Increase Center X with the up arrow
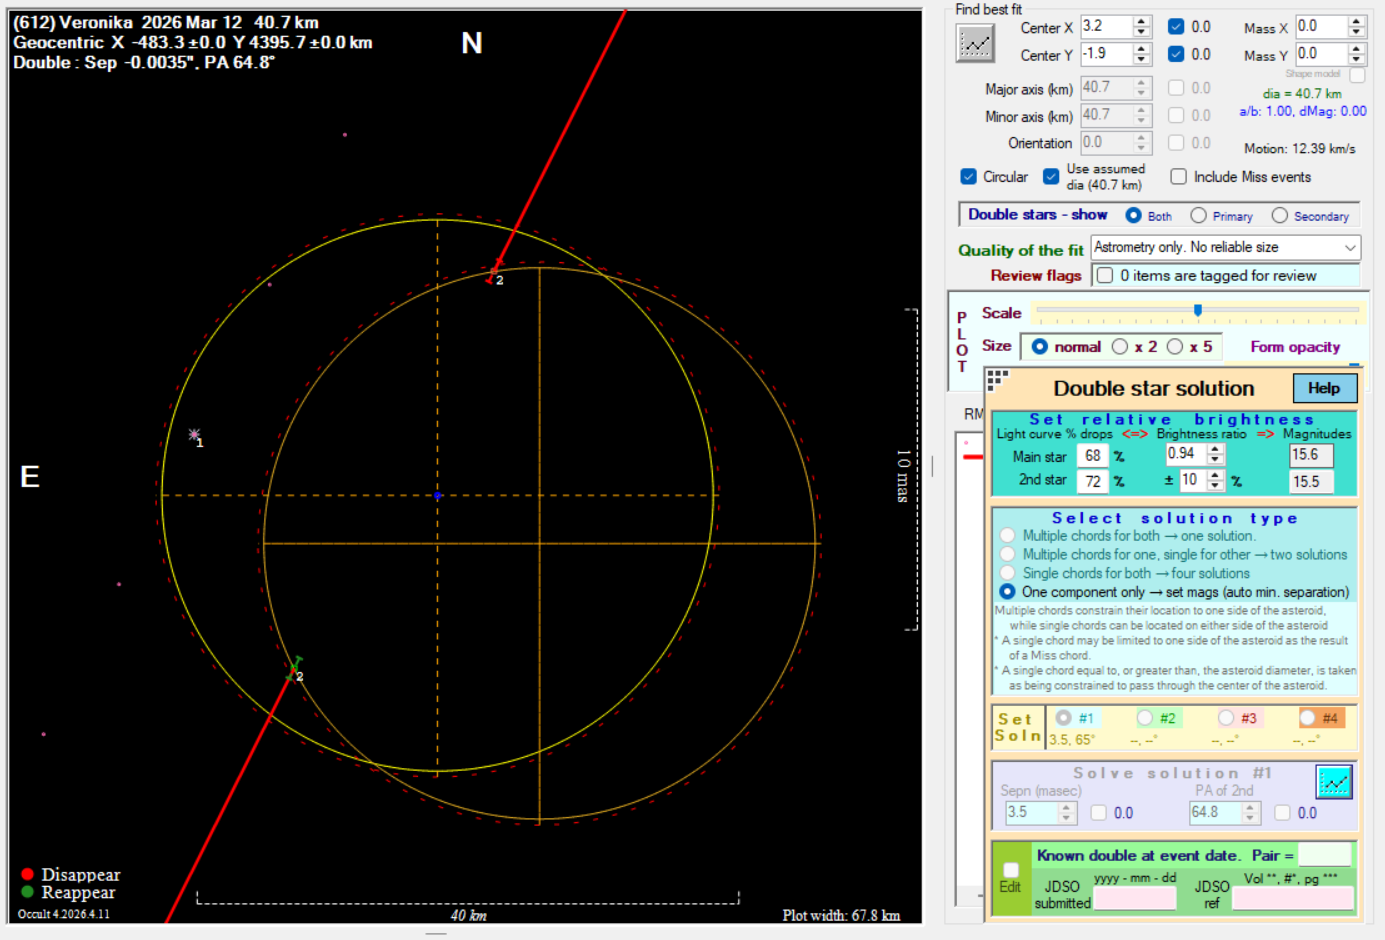1385x940 pixels. point(1142,22)
